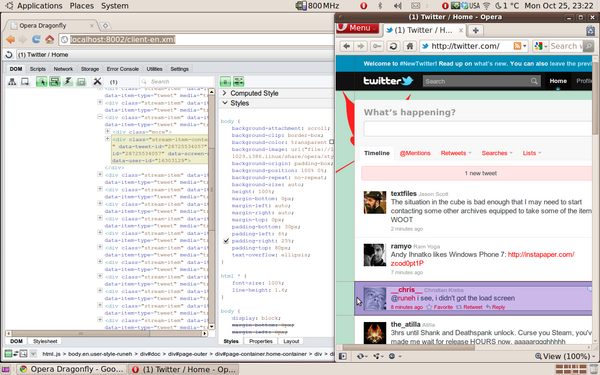Expand the second stream-item div at top of tree
Image resolution: width=600 pixels, height=375 pixels.
click(x=100, y=102)
